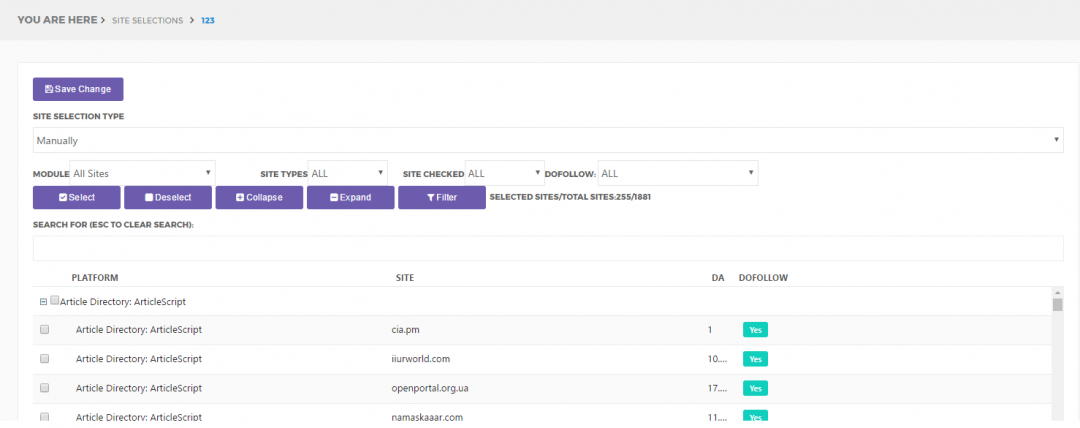Viewport: 1080px width, 428px height.
Task: Tick the checkbox for openportal.org.ua
Action: coord(44,387)
